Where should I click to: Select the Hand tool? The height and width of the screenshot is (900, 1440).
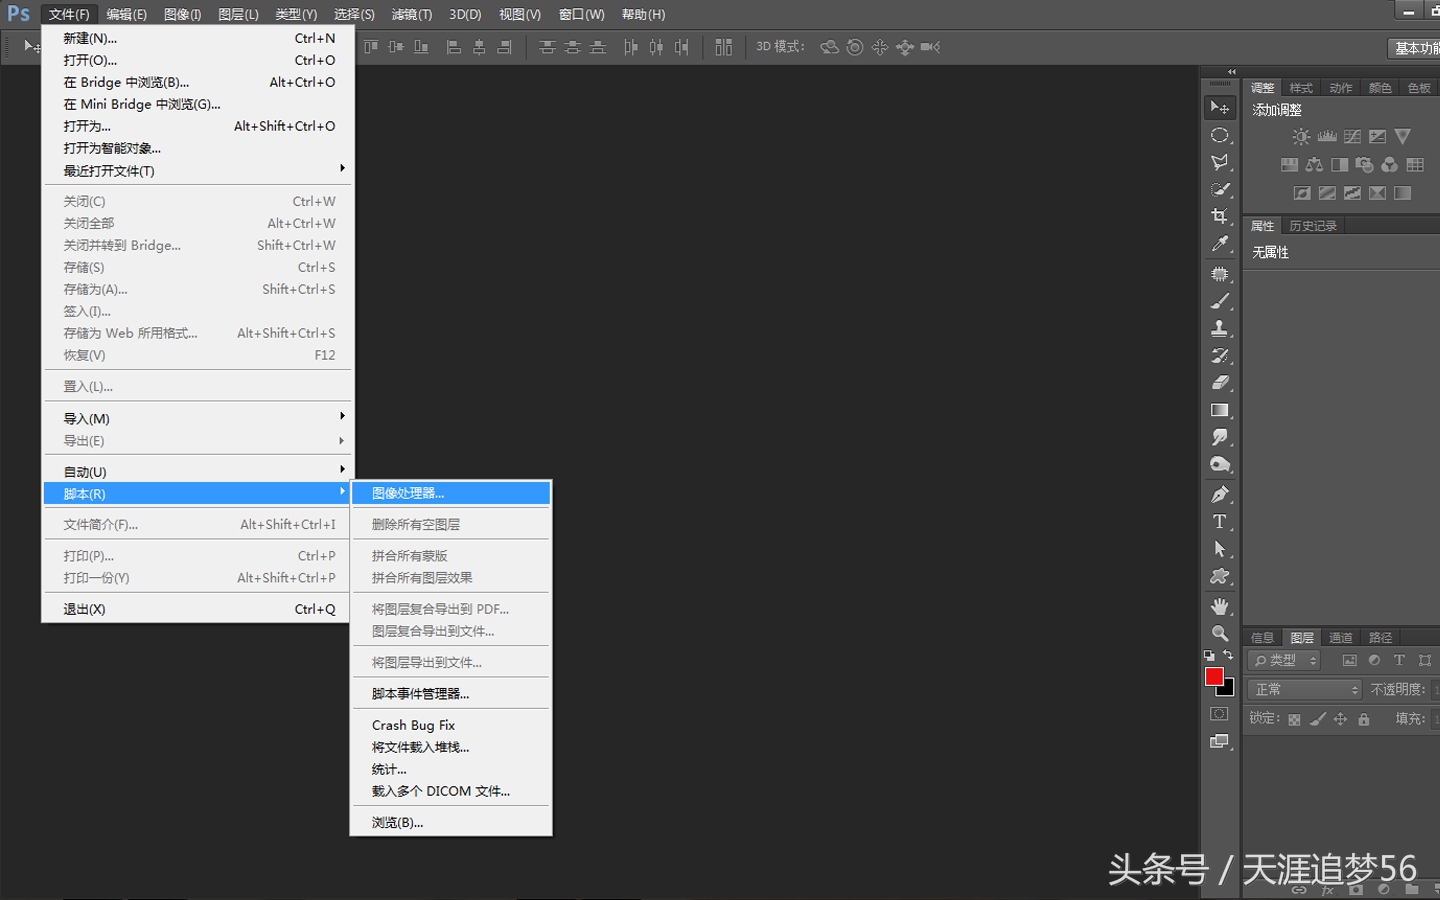(x=1220, y=606)
